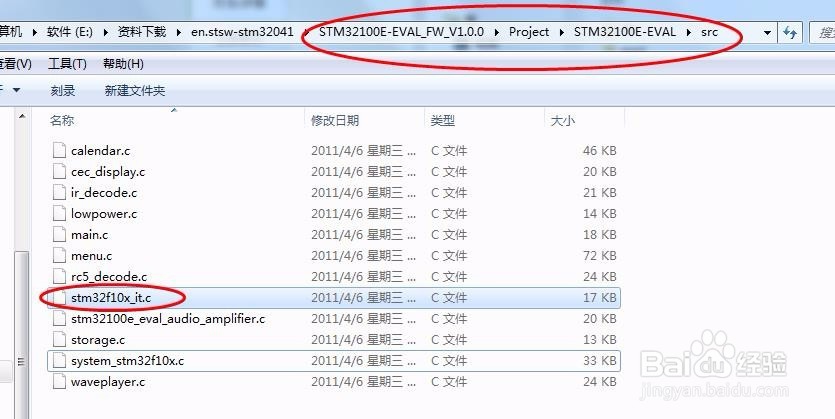The height and width of the screenshot is (419, 835).
Task: Open the 帮助(H) menu
Action: coord(123,64)
